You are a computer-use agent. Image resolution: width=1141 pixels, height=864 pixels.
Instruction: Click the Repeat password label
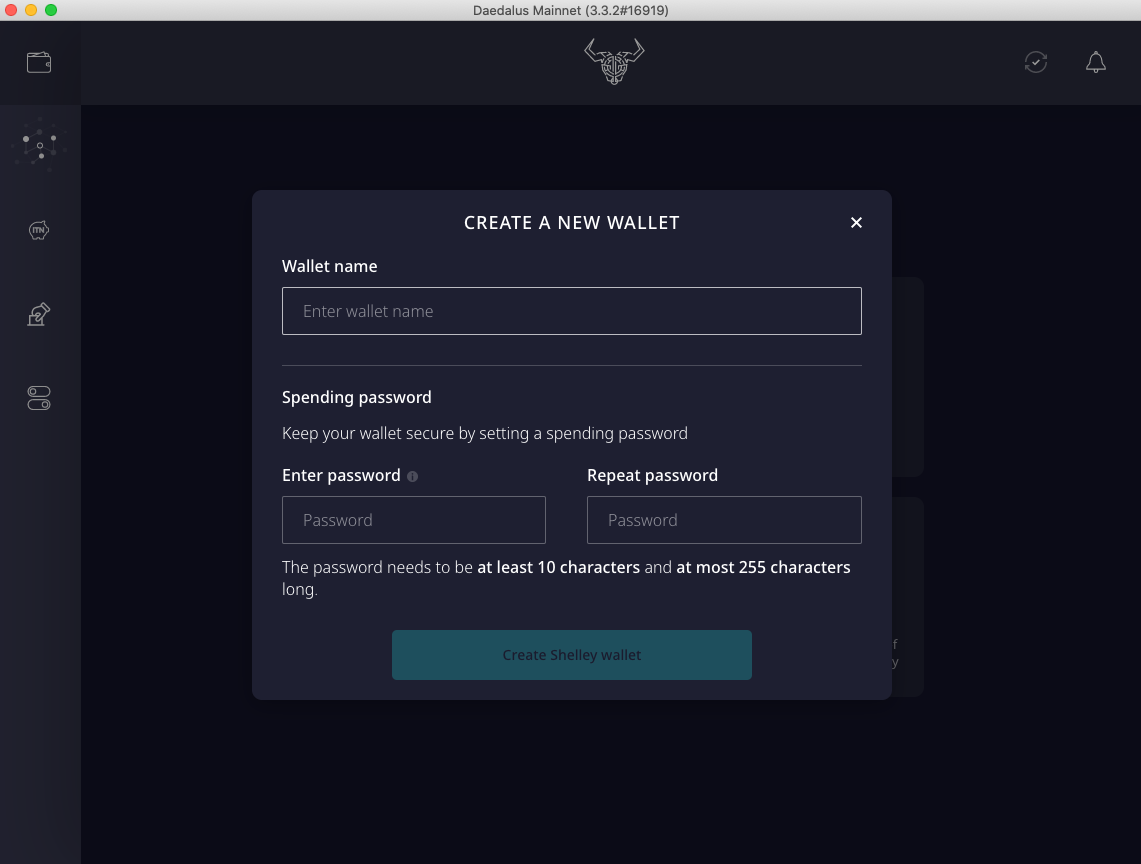point(653,475)
